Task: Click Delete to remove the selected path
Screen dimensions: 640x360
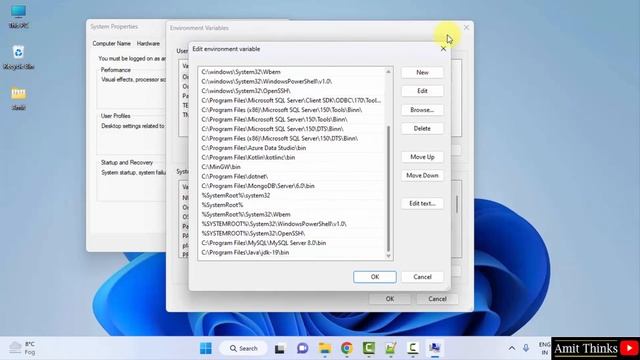Action: tap(422, 129)
